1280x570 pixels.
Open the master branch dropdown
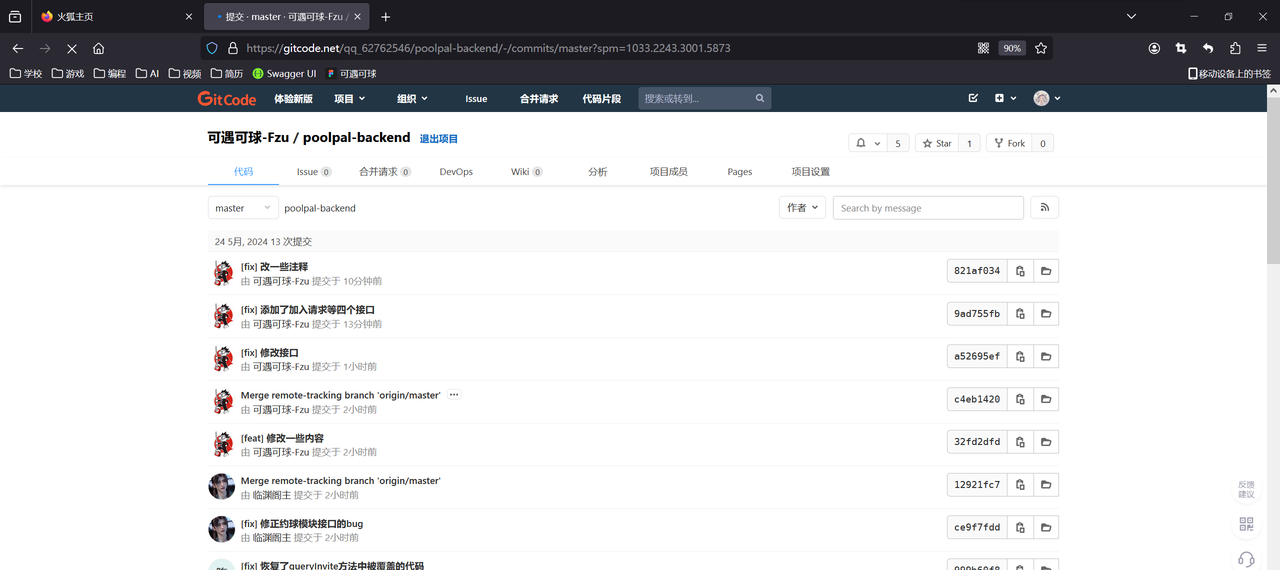tap(243, 208)
